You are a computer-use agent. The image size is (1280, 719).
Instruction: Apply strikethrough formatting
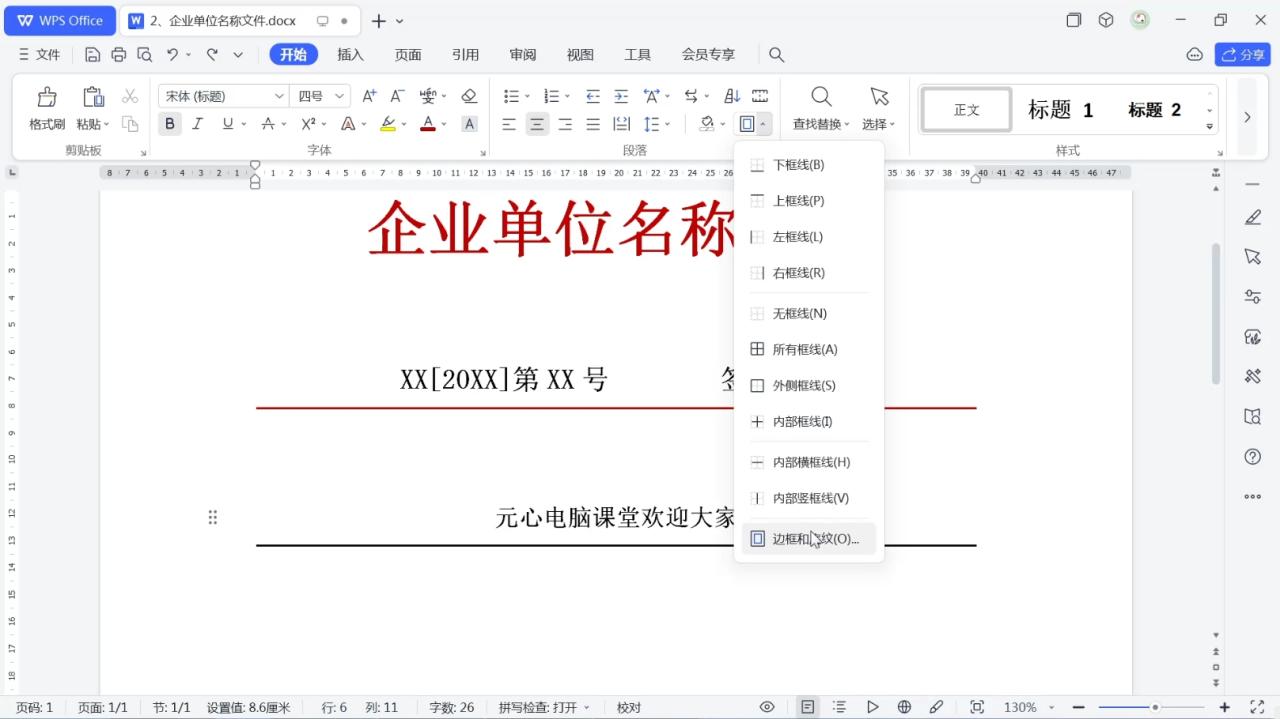pos(267,124)
